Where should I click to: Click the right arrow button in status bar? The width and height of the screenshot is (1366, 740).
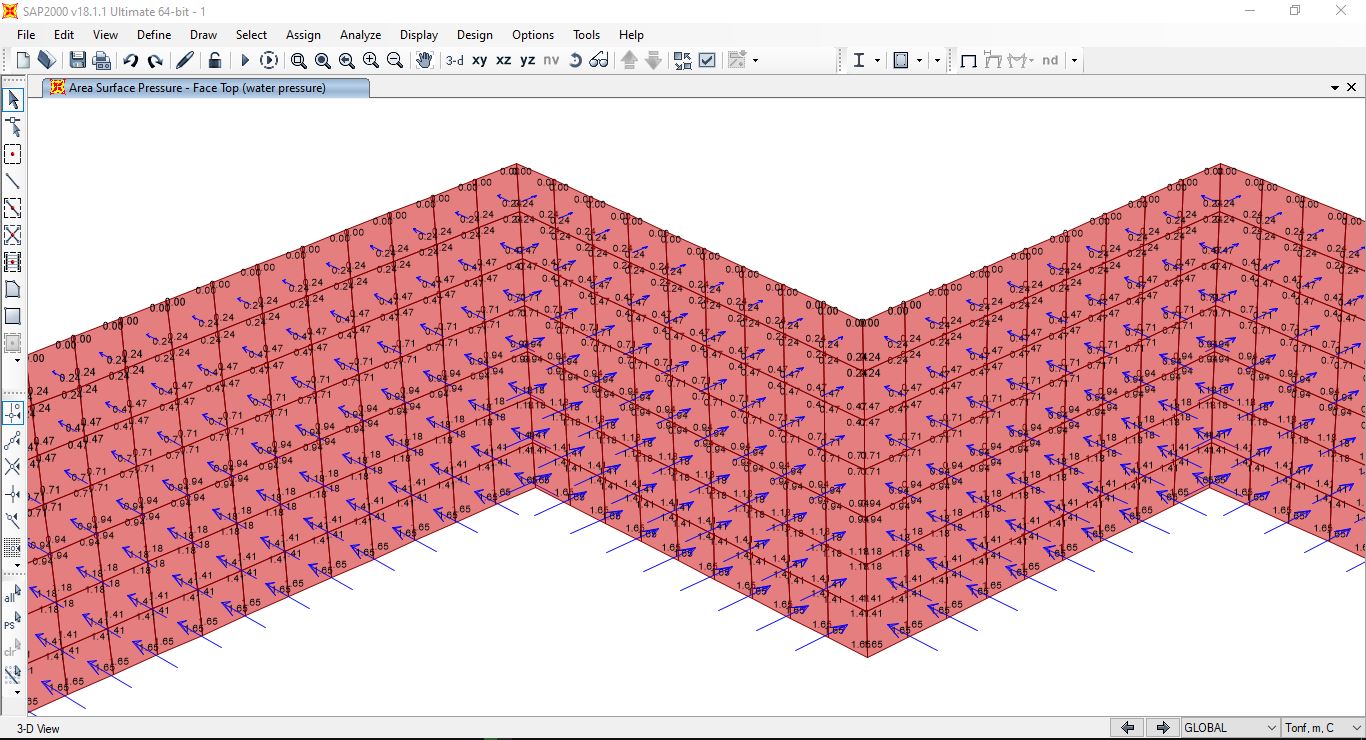point(1162,728)
